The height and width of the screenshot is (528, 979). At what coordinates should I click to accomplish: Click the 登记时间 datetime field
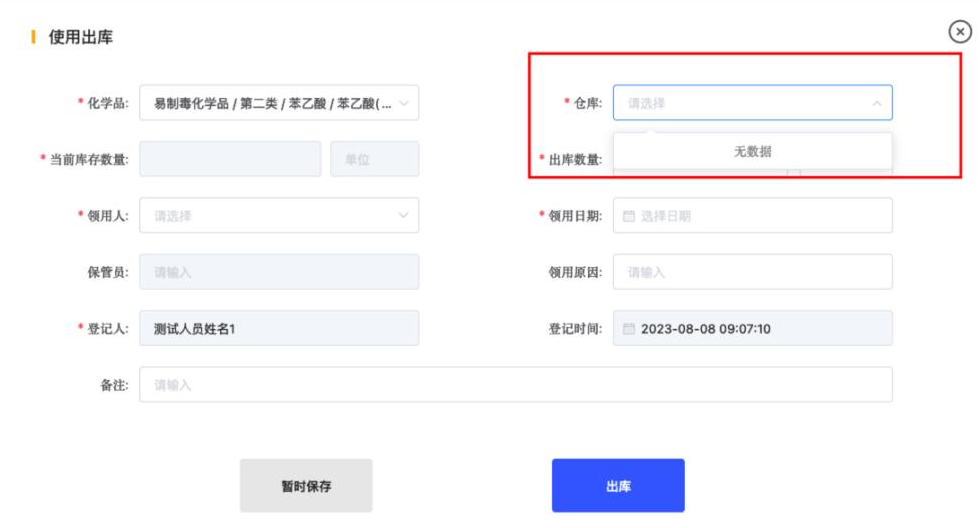tap(760, 329)
